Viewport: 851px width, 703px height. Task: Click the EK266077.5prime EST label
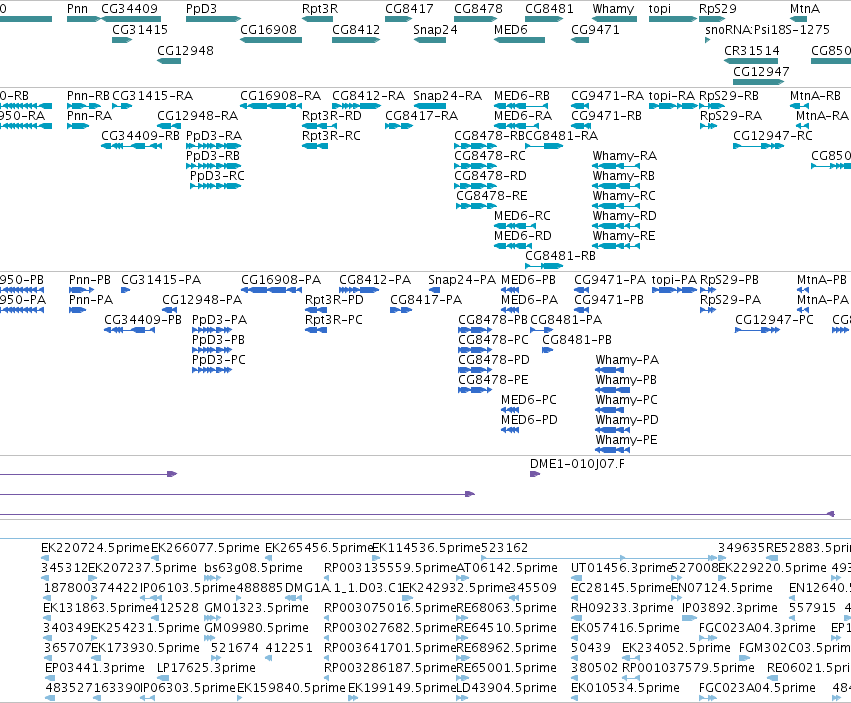click(x=205, y=548)
